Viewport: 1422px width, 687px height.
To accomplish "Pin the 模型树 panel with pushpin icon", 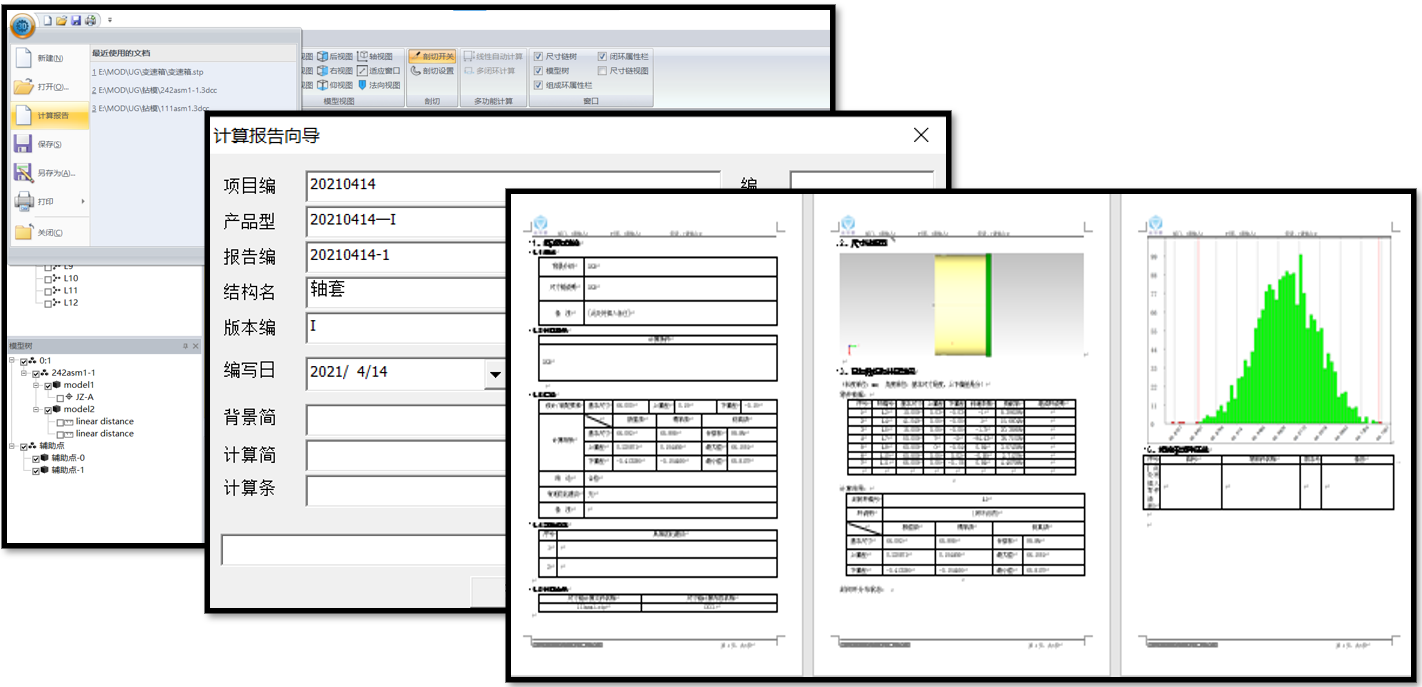I will click(x=185, y=346).
